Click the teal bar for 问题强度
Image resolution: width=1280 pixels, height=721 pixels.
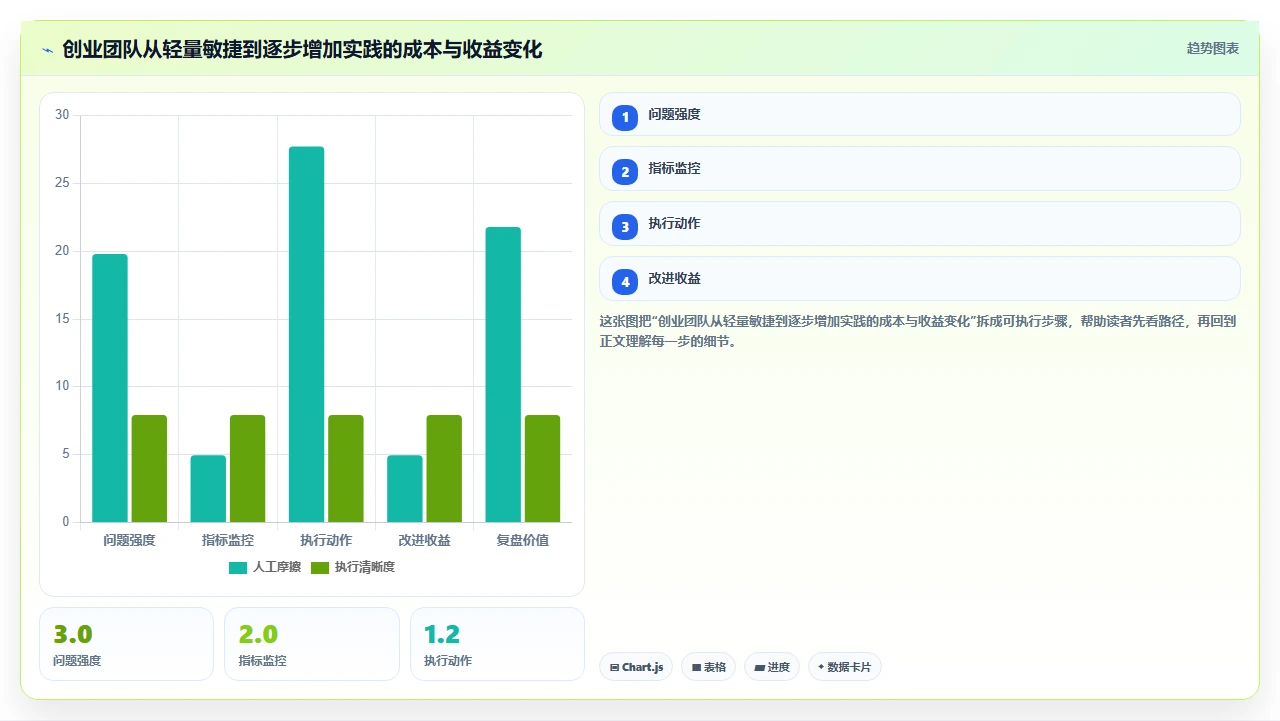110,388
